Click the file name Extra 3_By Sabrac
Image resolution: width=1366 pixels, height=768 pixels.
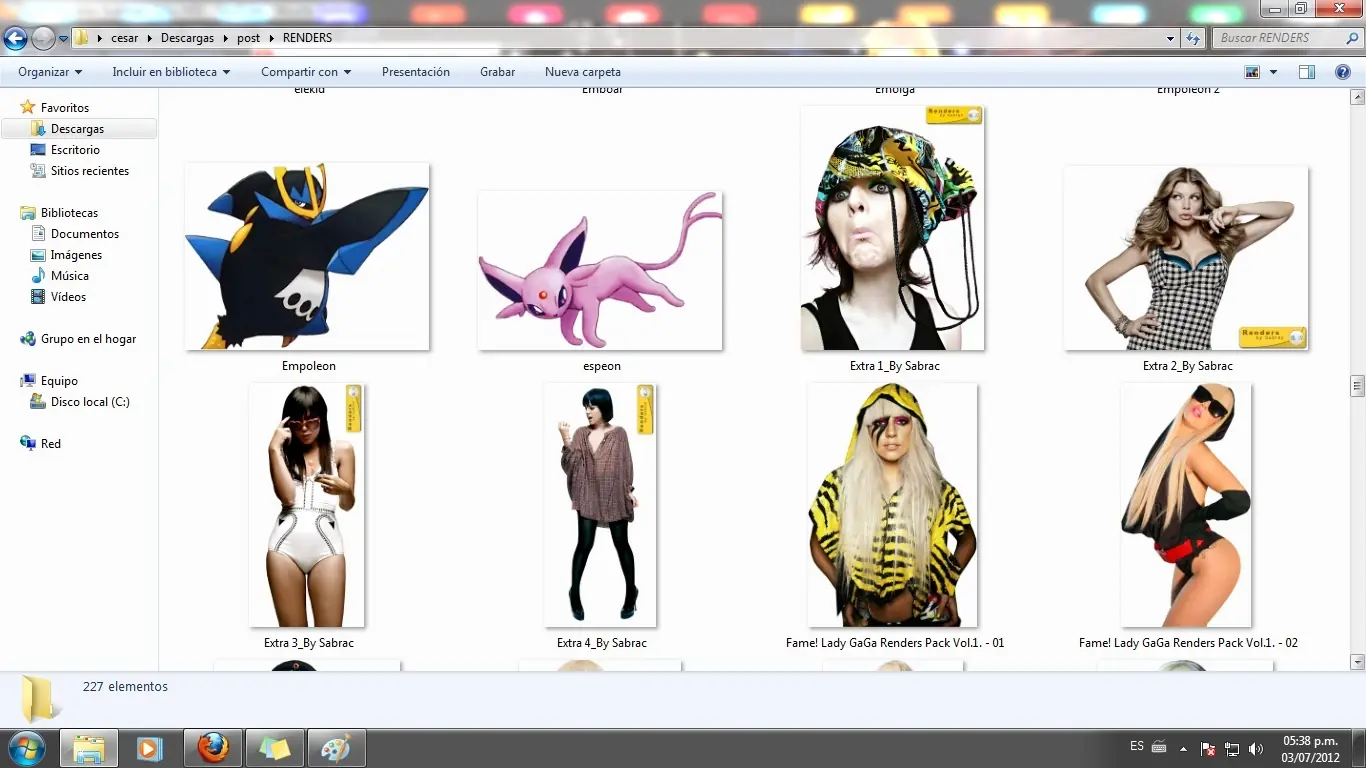coord(309,643)
